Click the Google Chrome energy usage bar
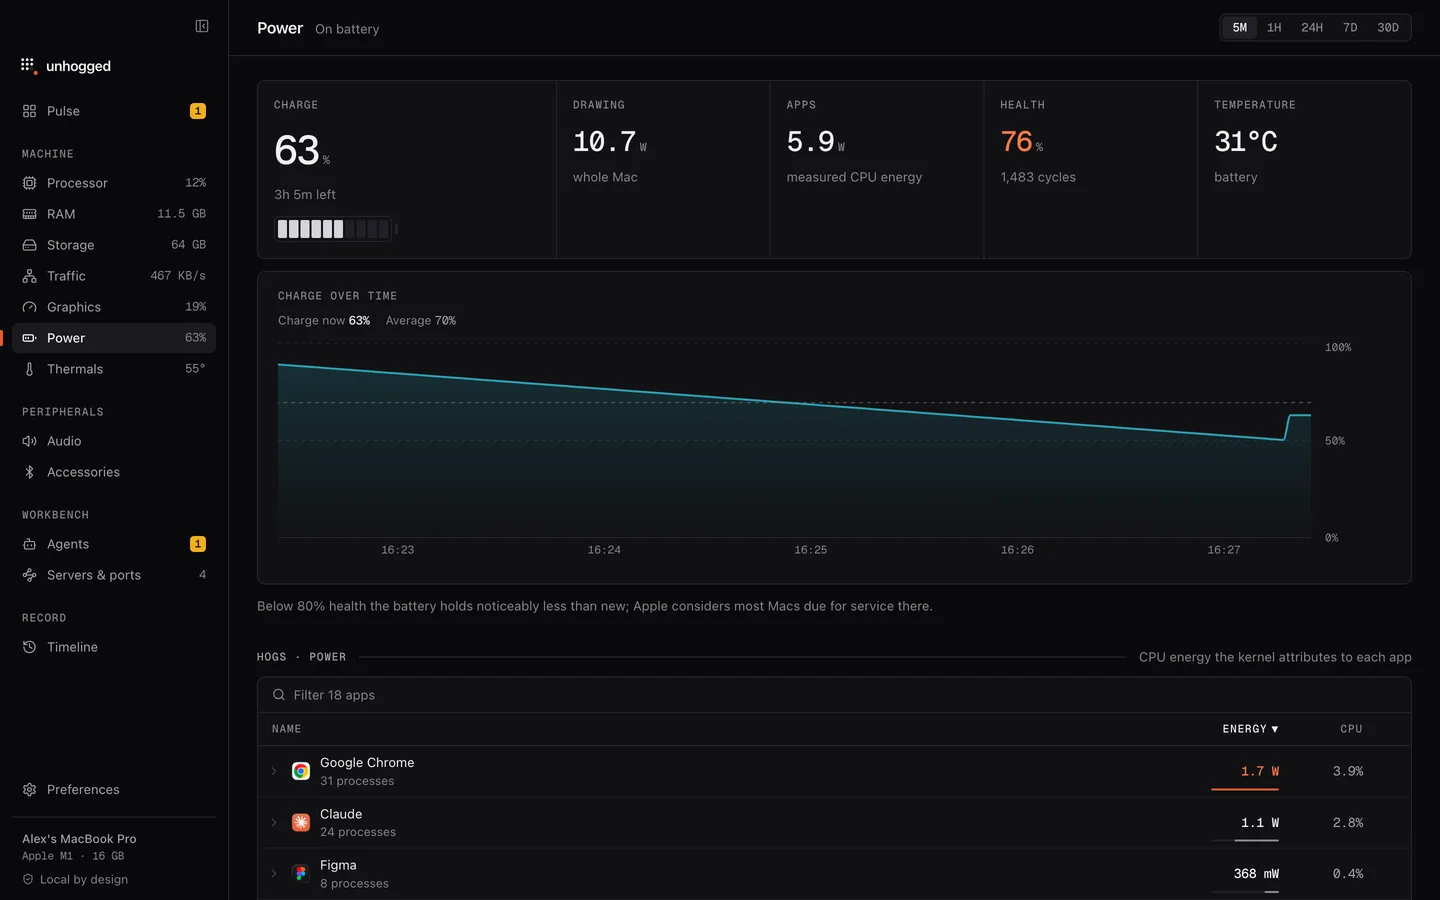Screen dimensions: 1440x900 (1245, 789)
